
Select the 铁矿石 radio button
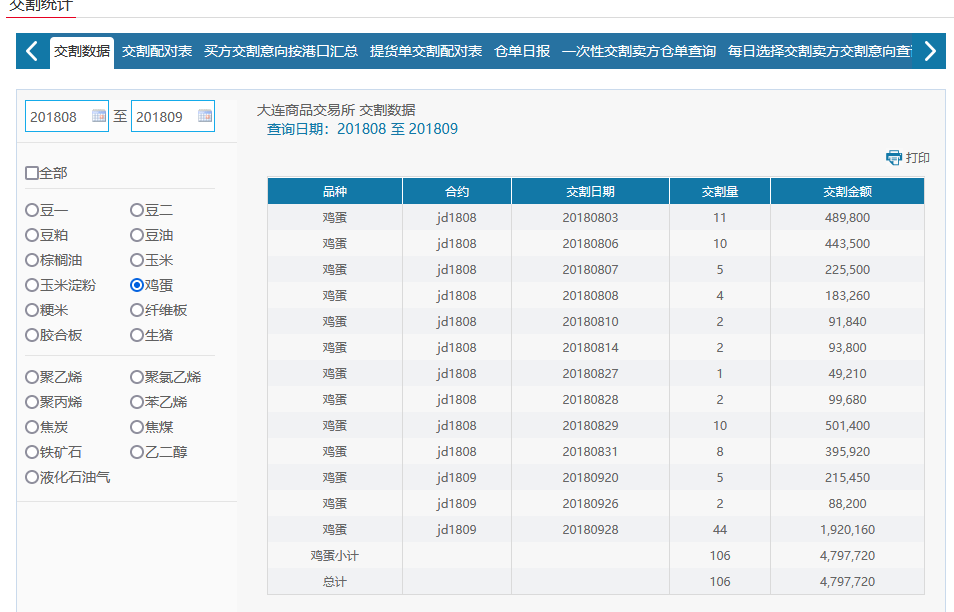(32, 452)
